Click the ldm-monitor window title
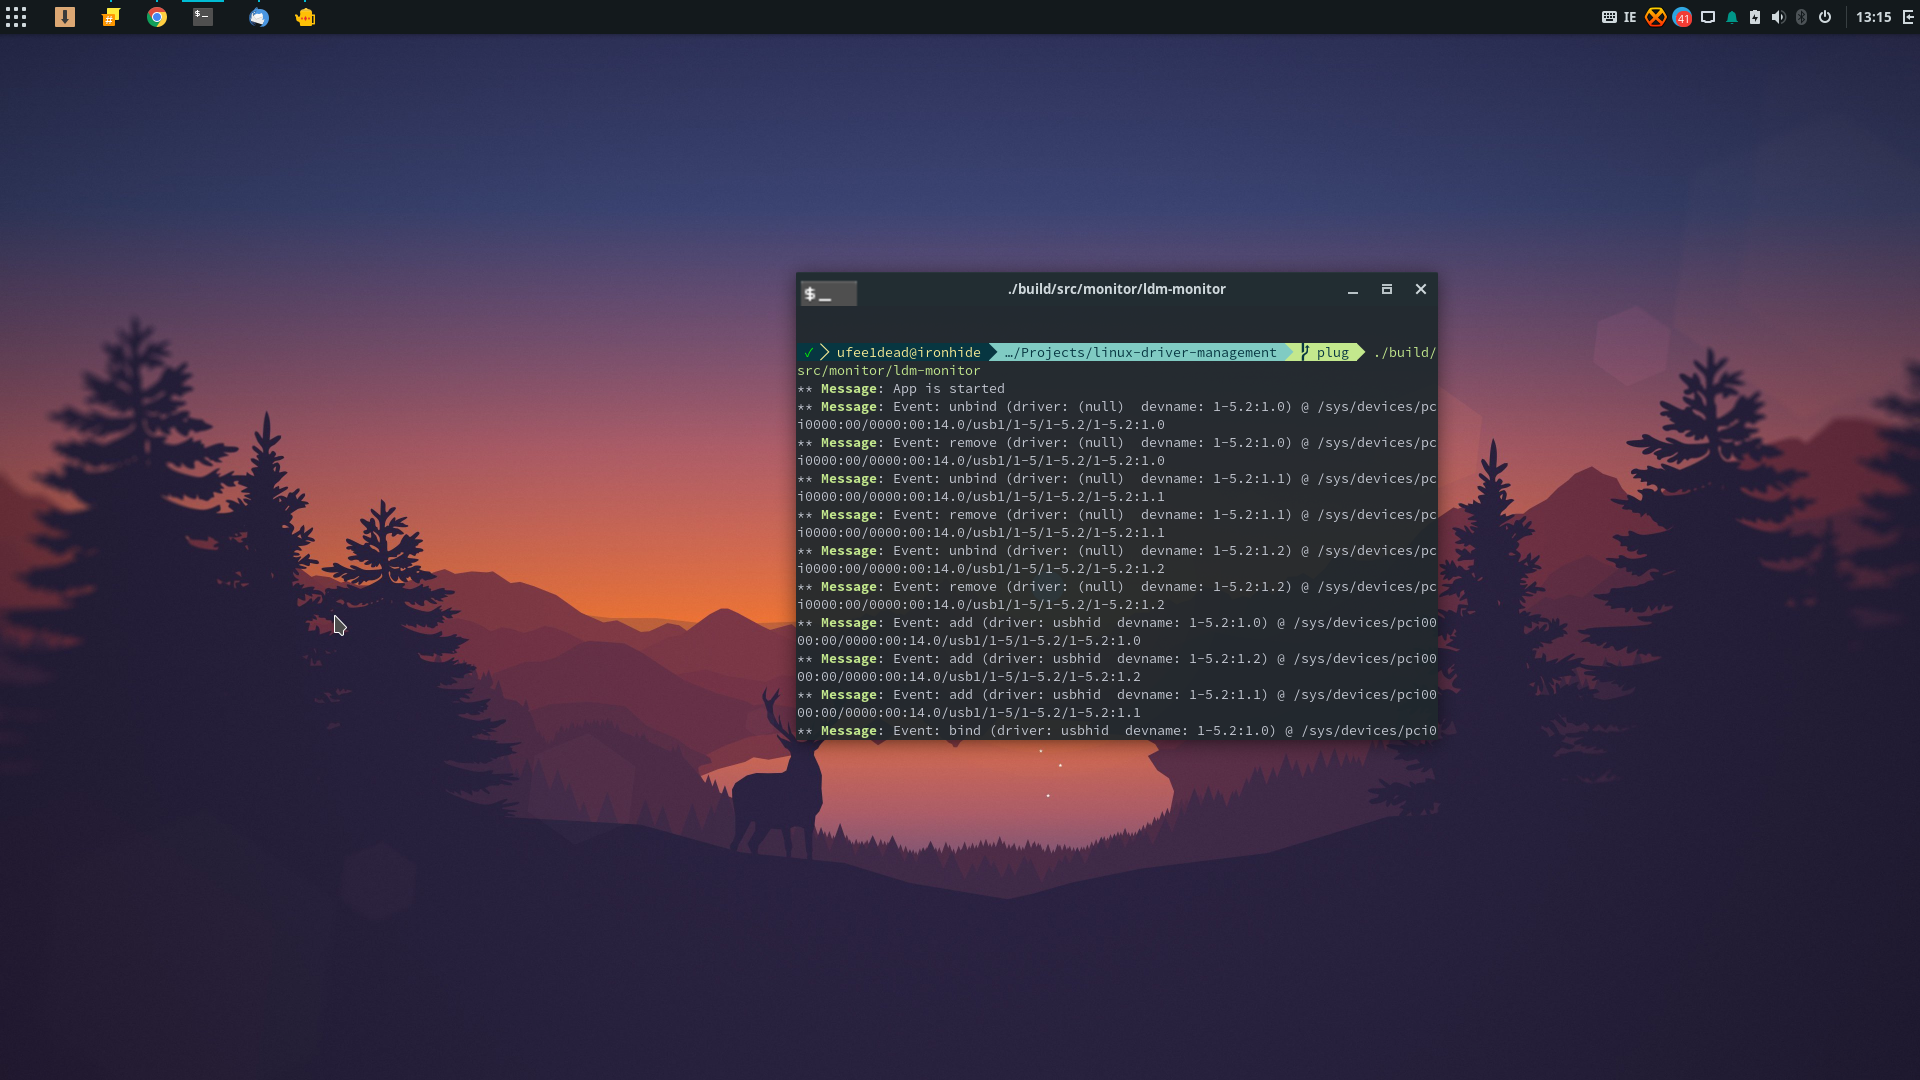This screenshot has width=1920, height=1080. tap(1116, 289)
